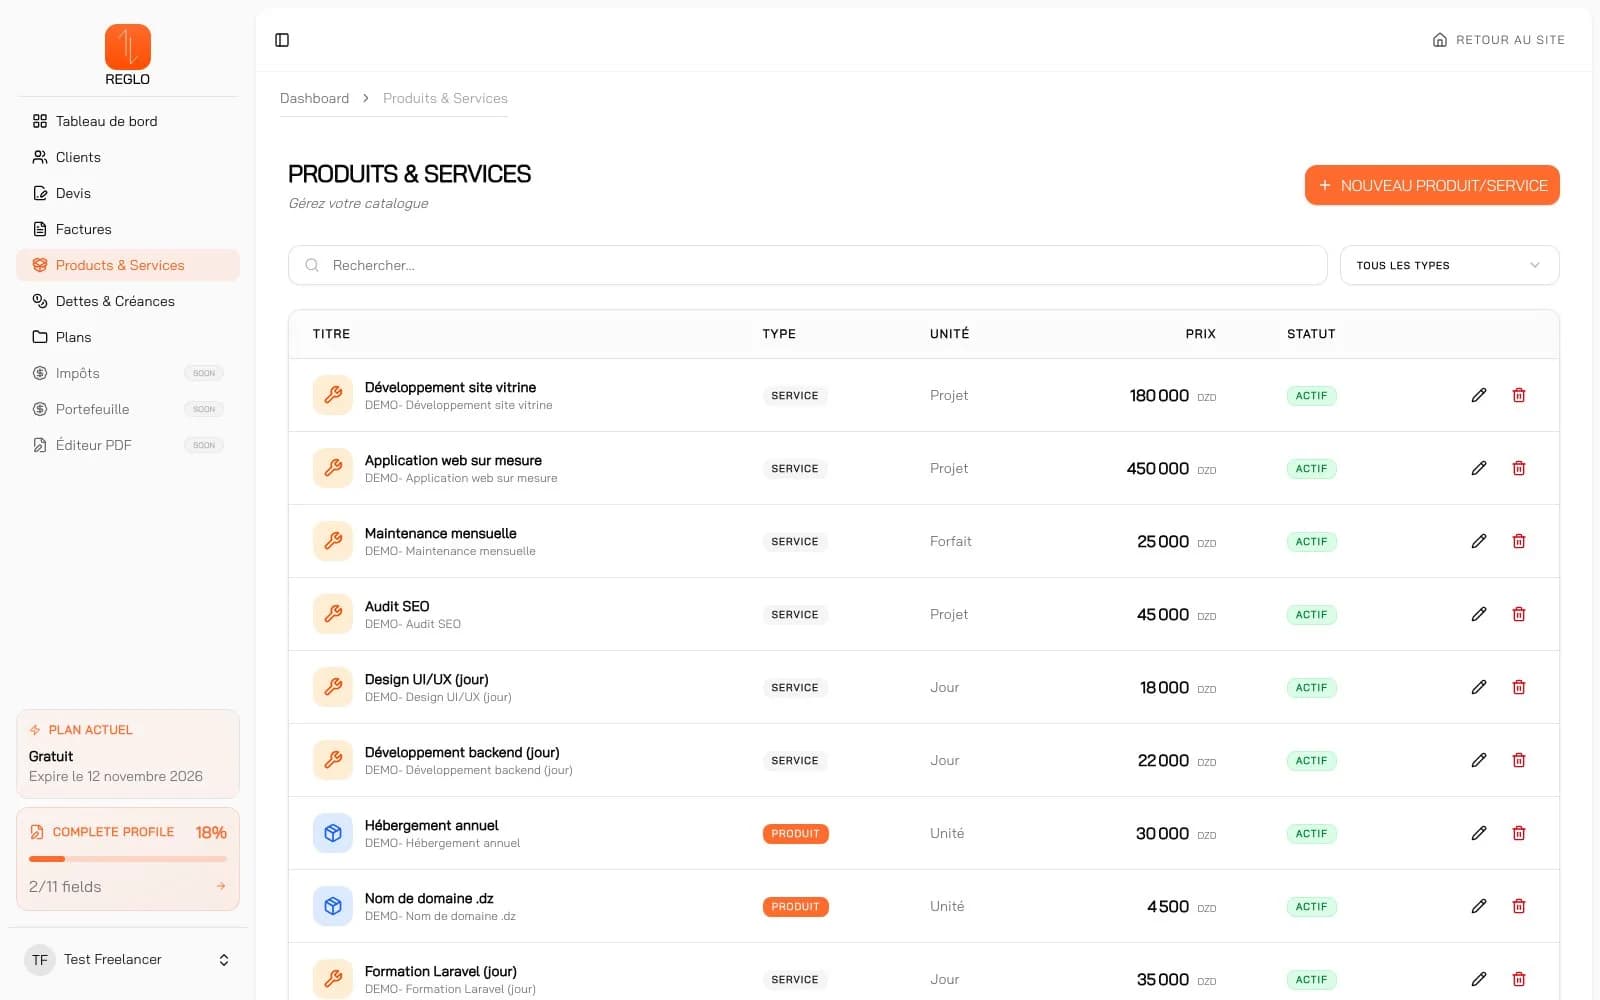This screenshot has height=1000, width=1600.
Task: Click the profile completion progress bar
Action: [x=128, y=859]
